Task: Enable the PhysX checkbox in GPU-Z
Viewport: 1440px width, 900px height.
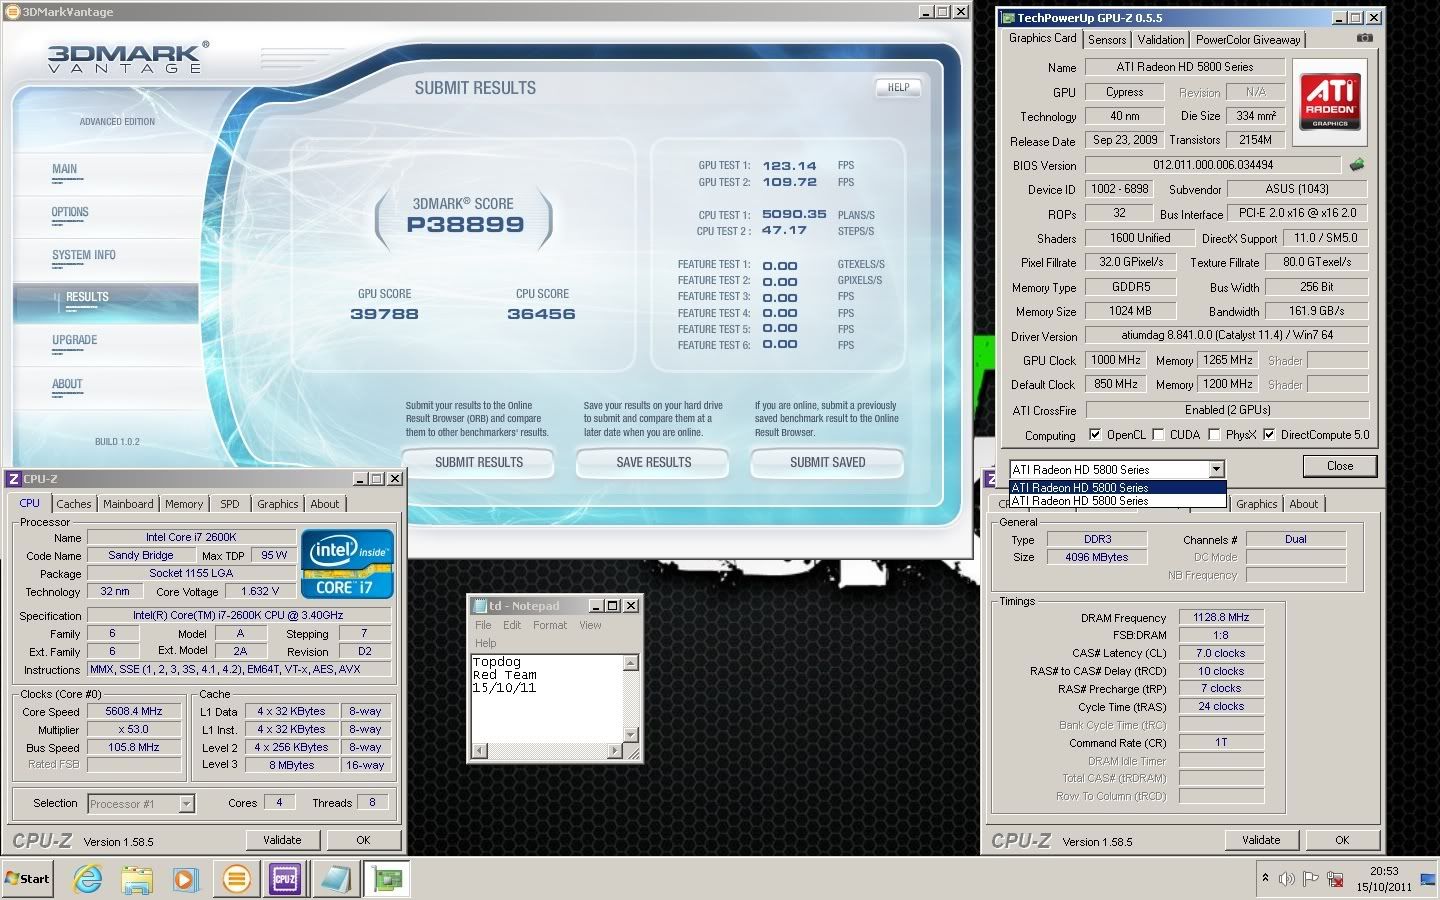Action: 1214,435
